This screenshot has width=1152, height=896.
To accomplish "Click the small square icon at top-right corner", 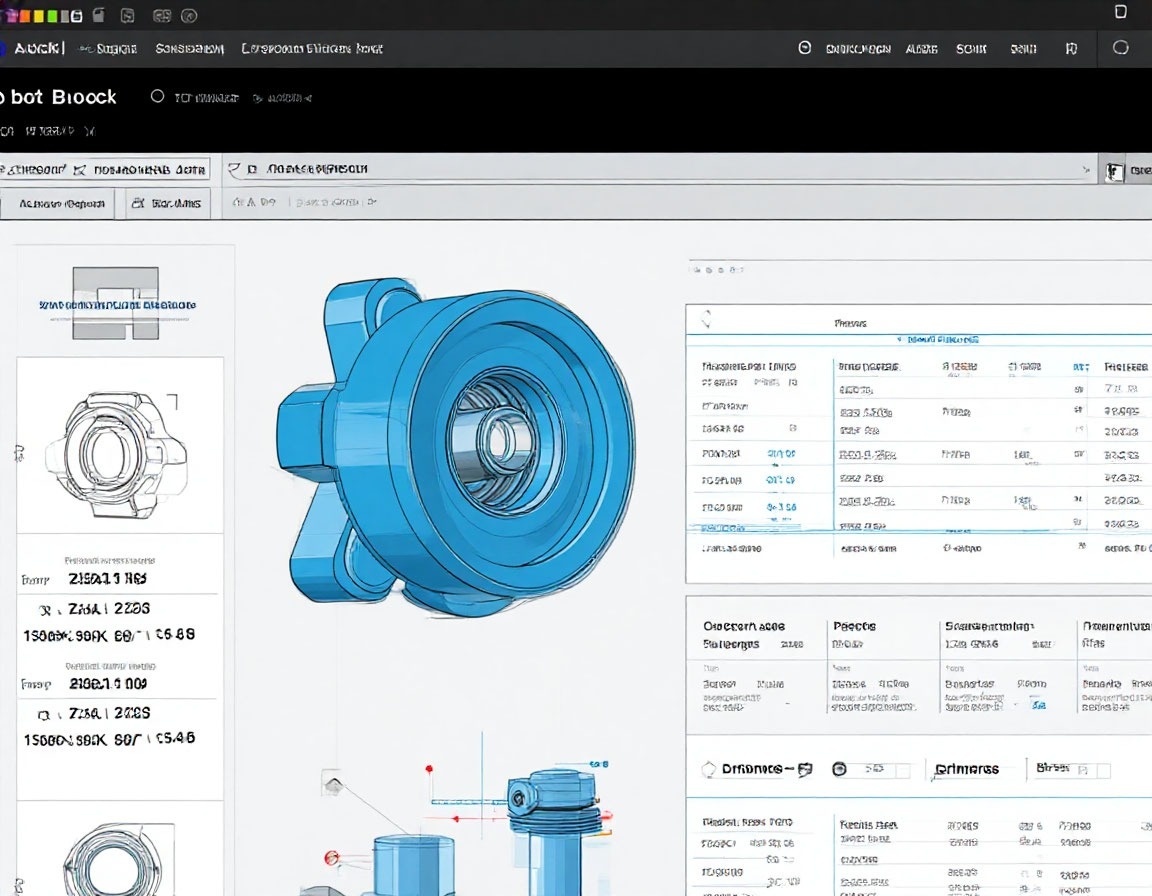I will click(1120, 12).
